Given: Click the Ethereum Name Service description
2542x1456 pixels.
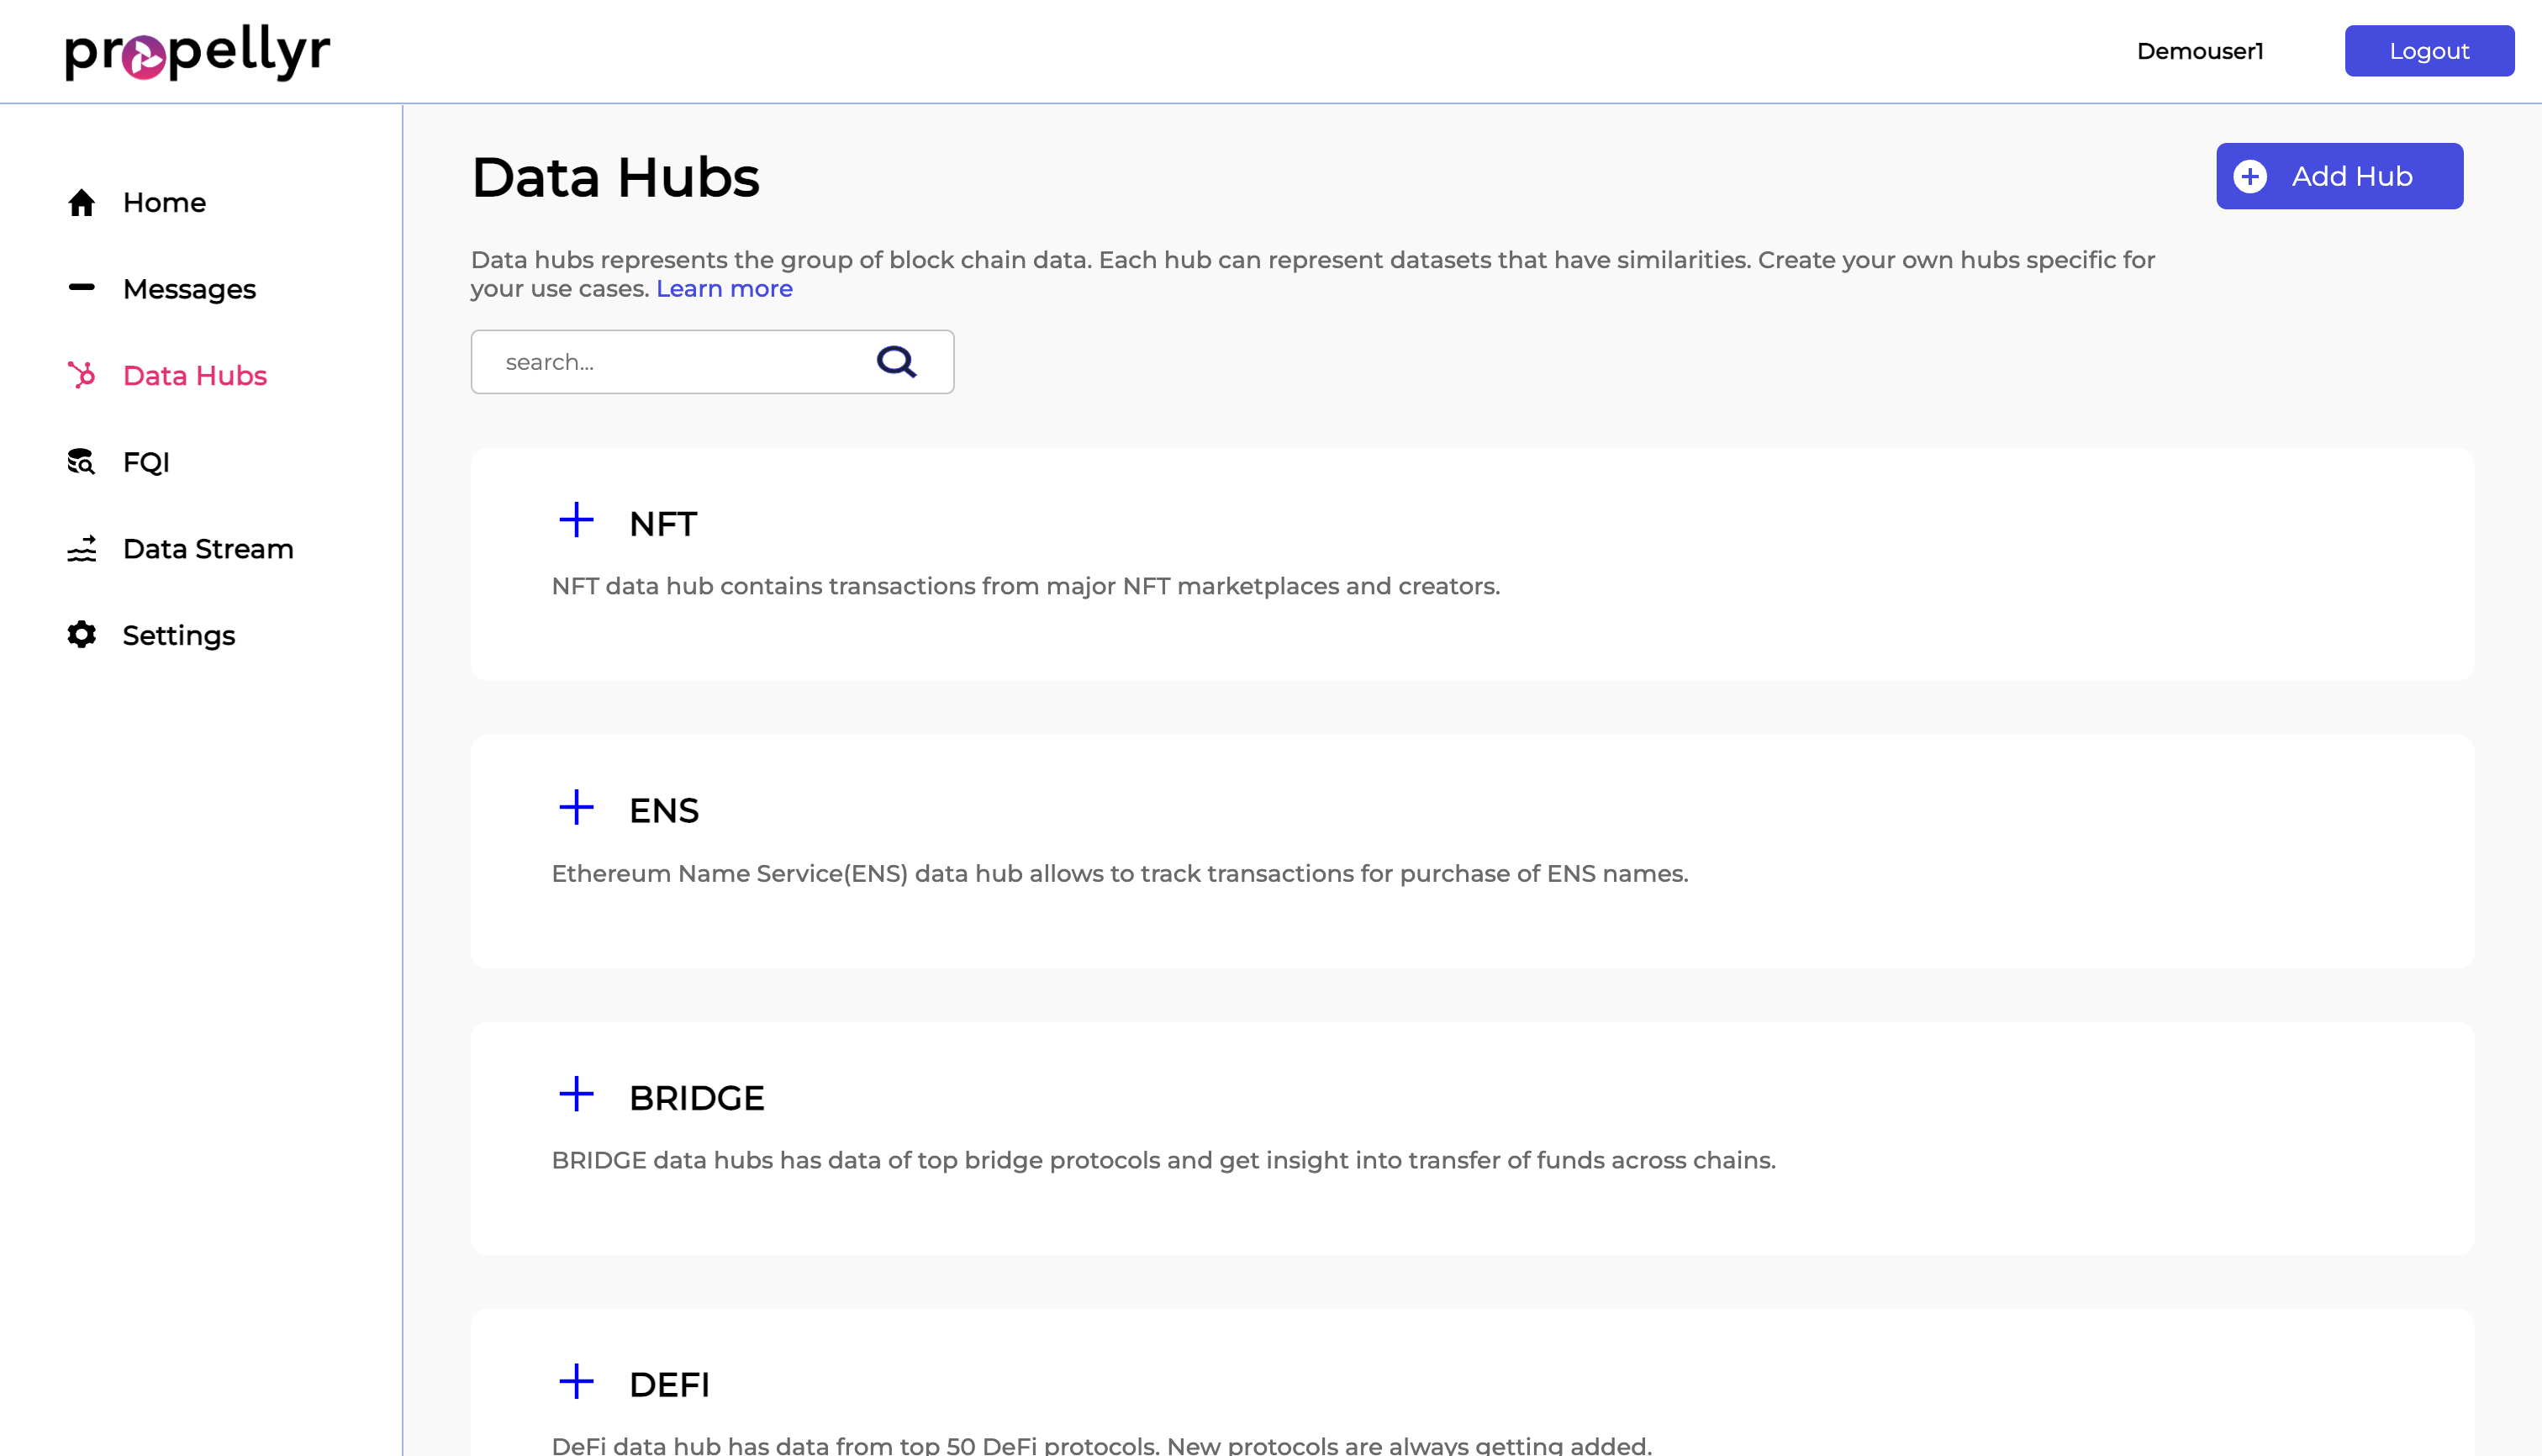Looking at the screenshot, I should (1120, 874).
